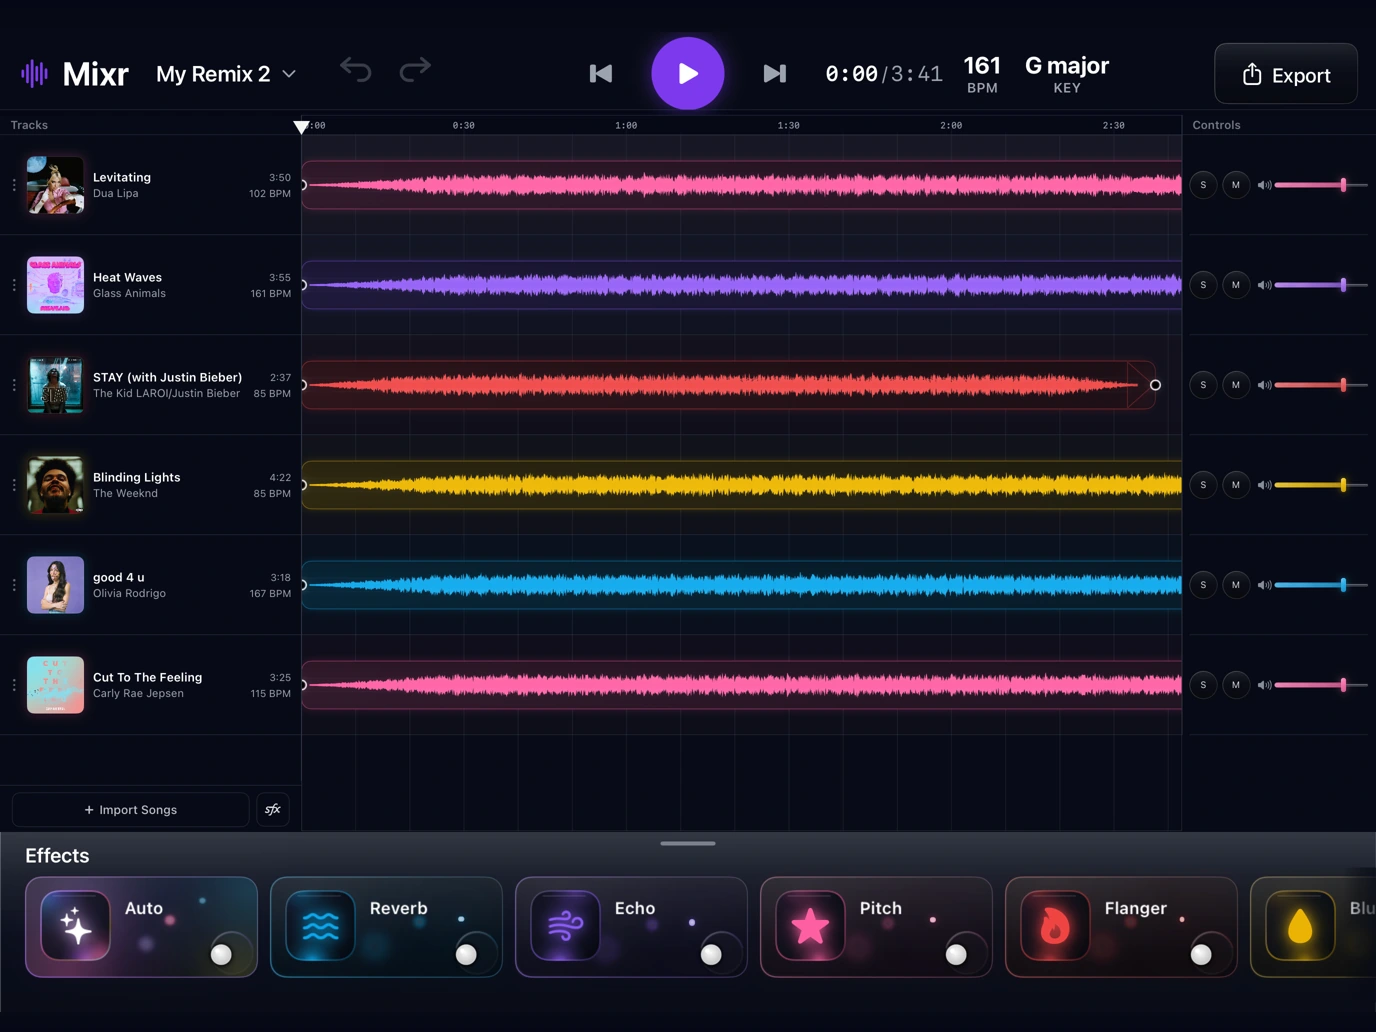The height and width of the screenshot is (1032, 1376).
Task: Adjust the Levitating volume slider
Action: [1321, 185]
